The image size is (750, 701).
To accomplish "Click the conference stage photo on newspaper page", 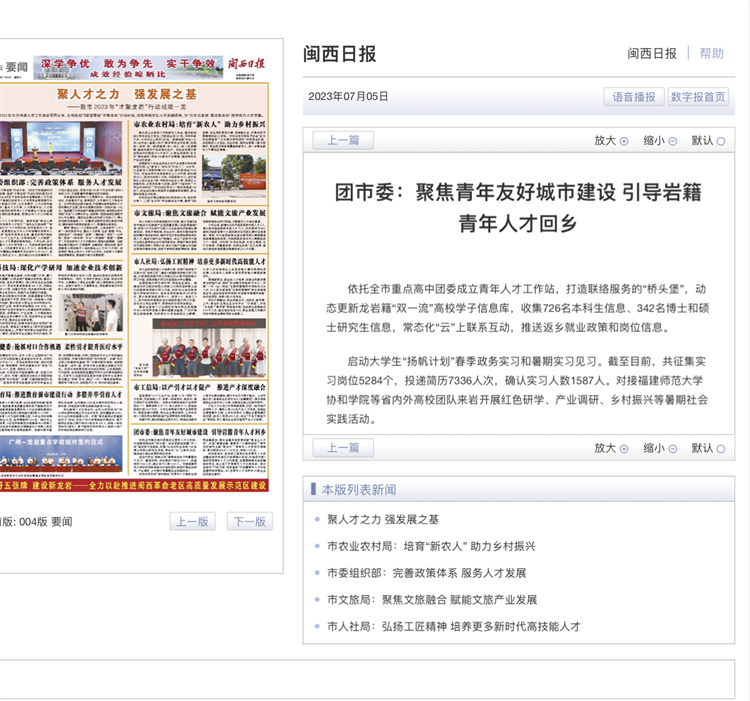I will [61, 147].
